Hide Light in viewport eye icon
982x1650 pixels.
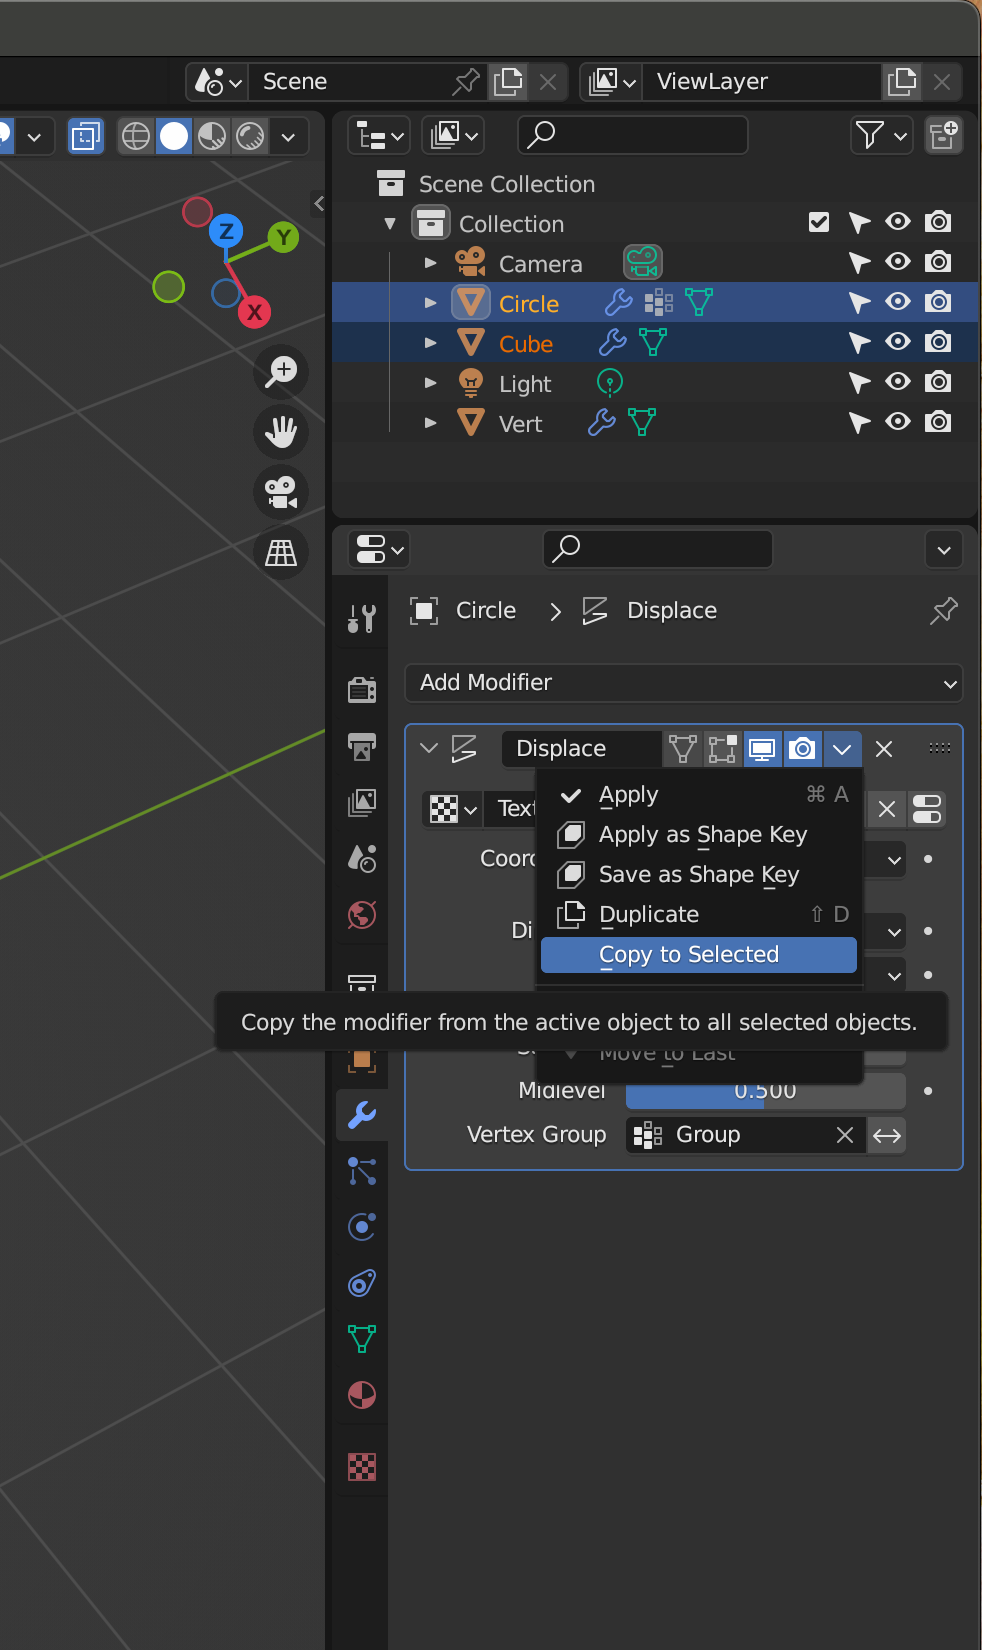pyautogui.click(x=898, y=382)
